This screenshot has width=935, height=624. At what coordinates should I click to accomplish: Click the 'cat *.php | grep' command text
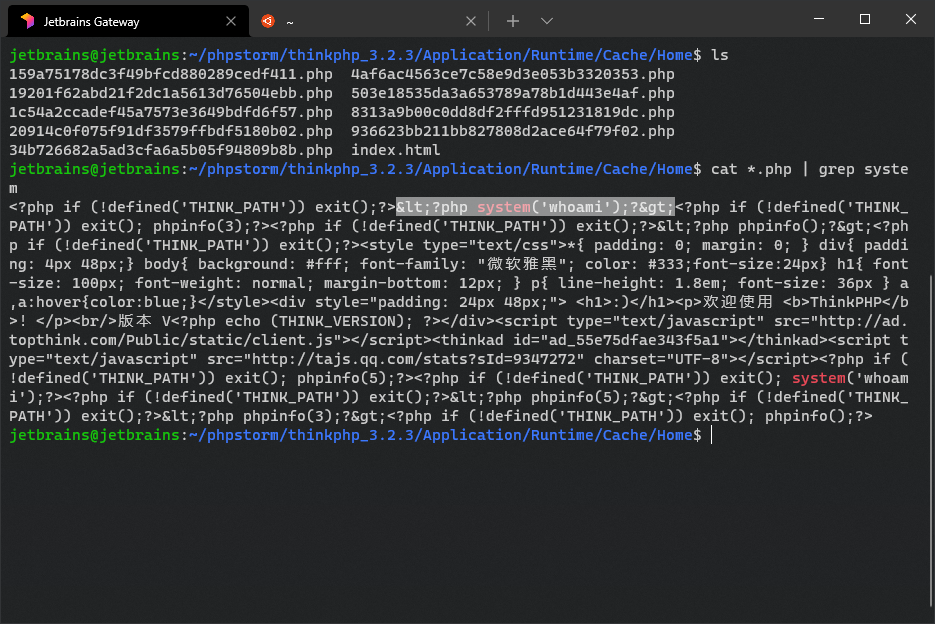click(783, 169)
